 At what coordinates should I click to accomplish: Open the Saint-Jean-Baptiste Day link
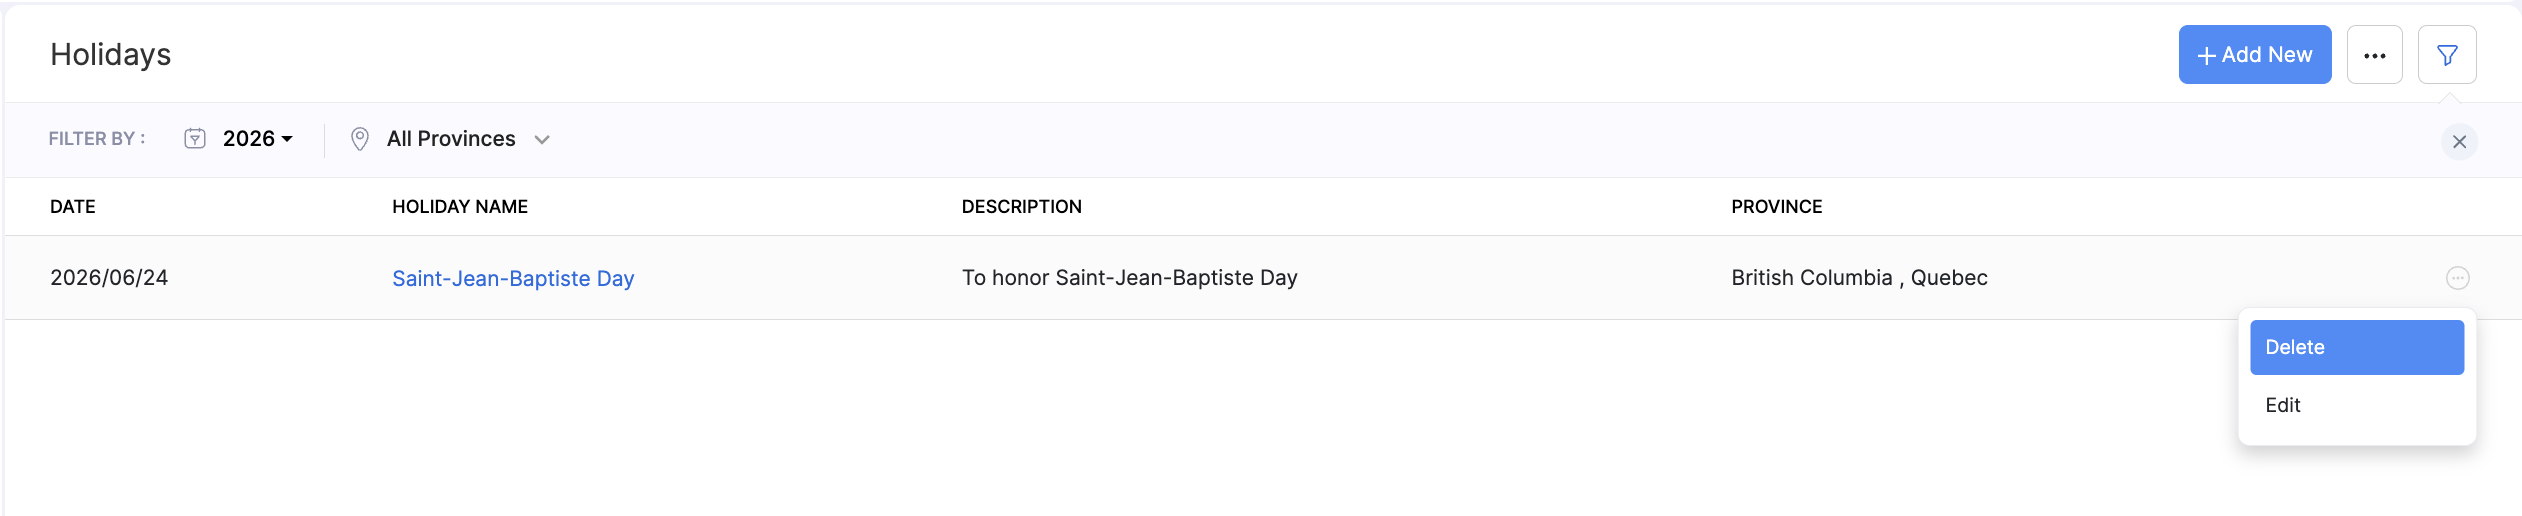point(513,278)
